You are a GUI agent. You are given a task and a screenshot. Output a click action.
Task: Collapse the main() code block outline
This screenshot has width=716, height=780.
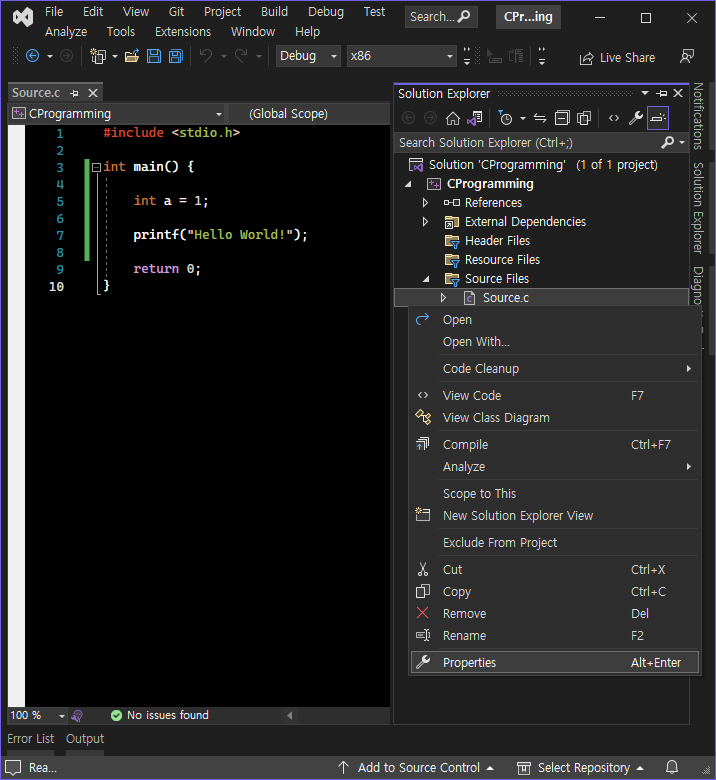(x=97, y=167)
